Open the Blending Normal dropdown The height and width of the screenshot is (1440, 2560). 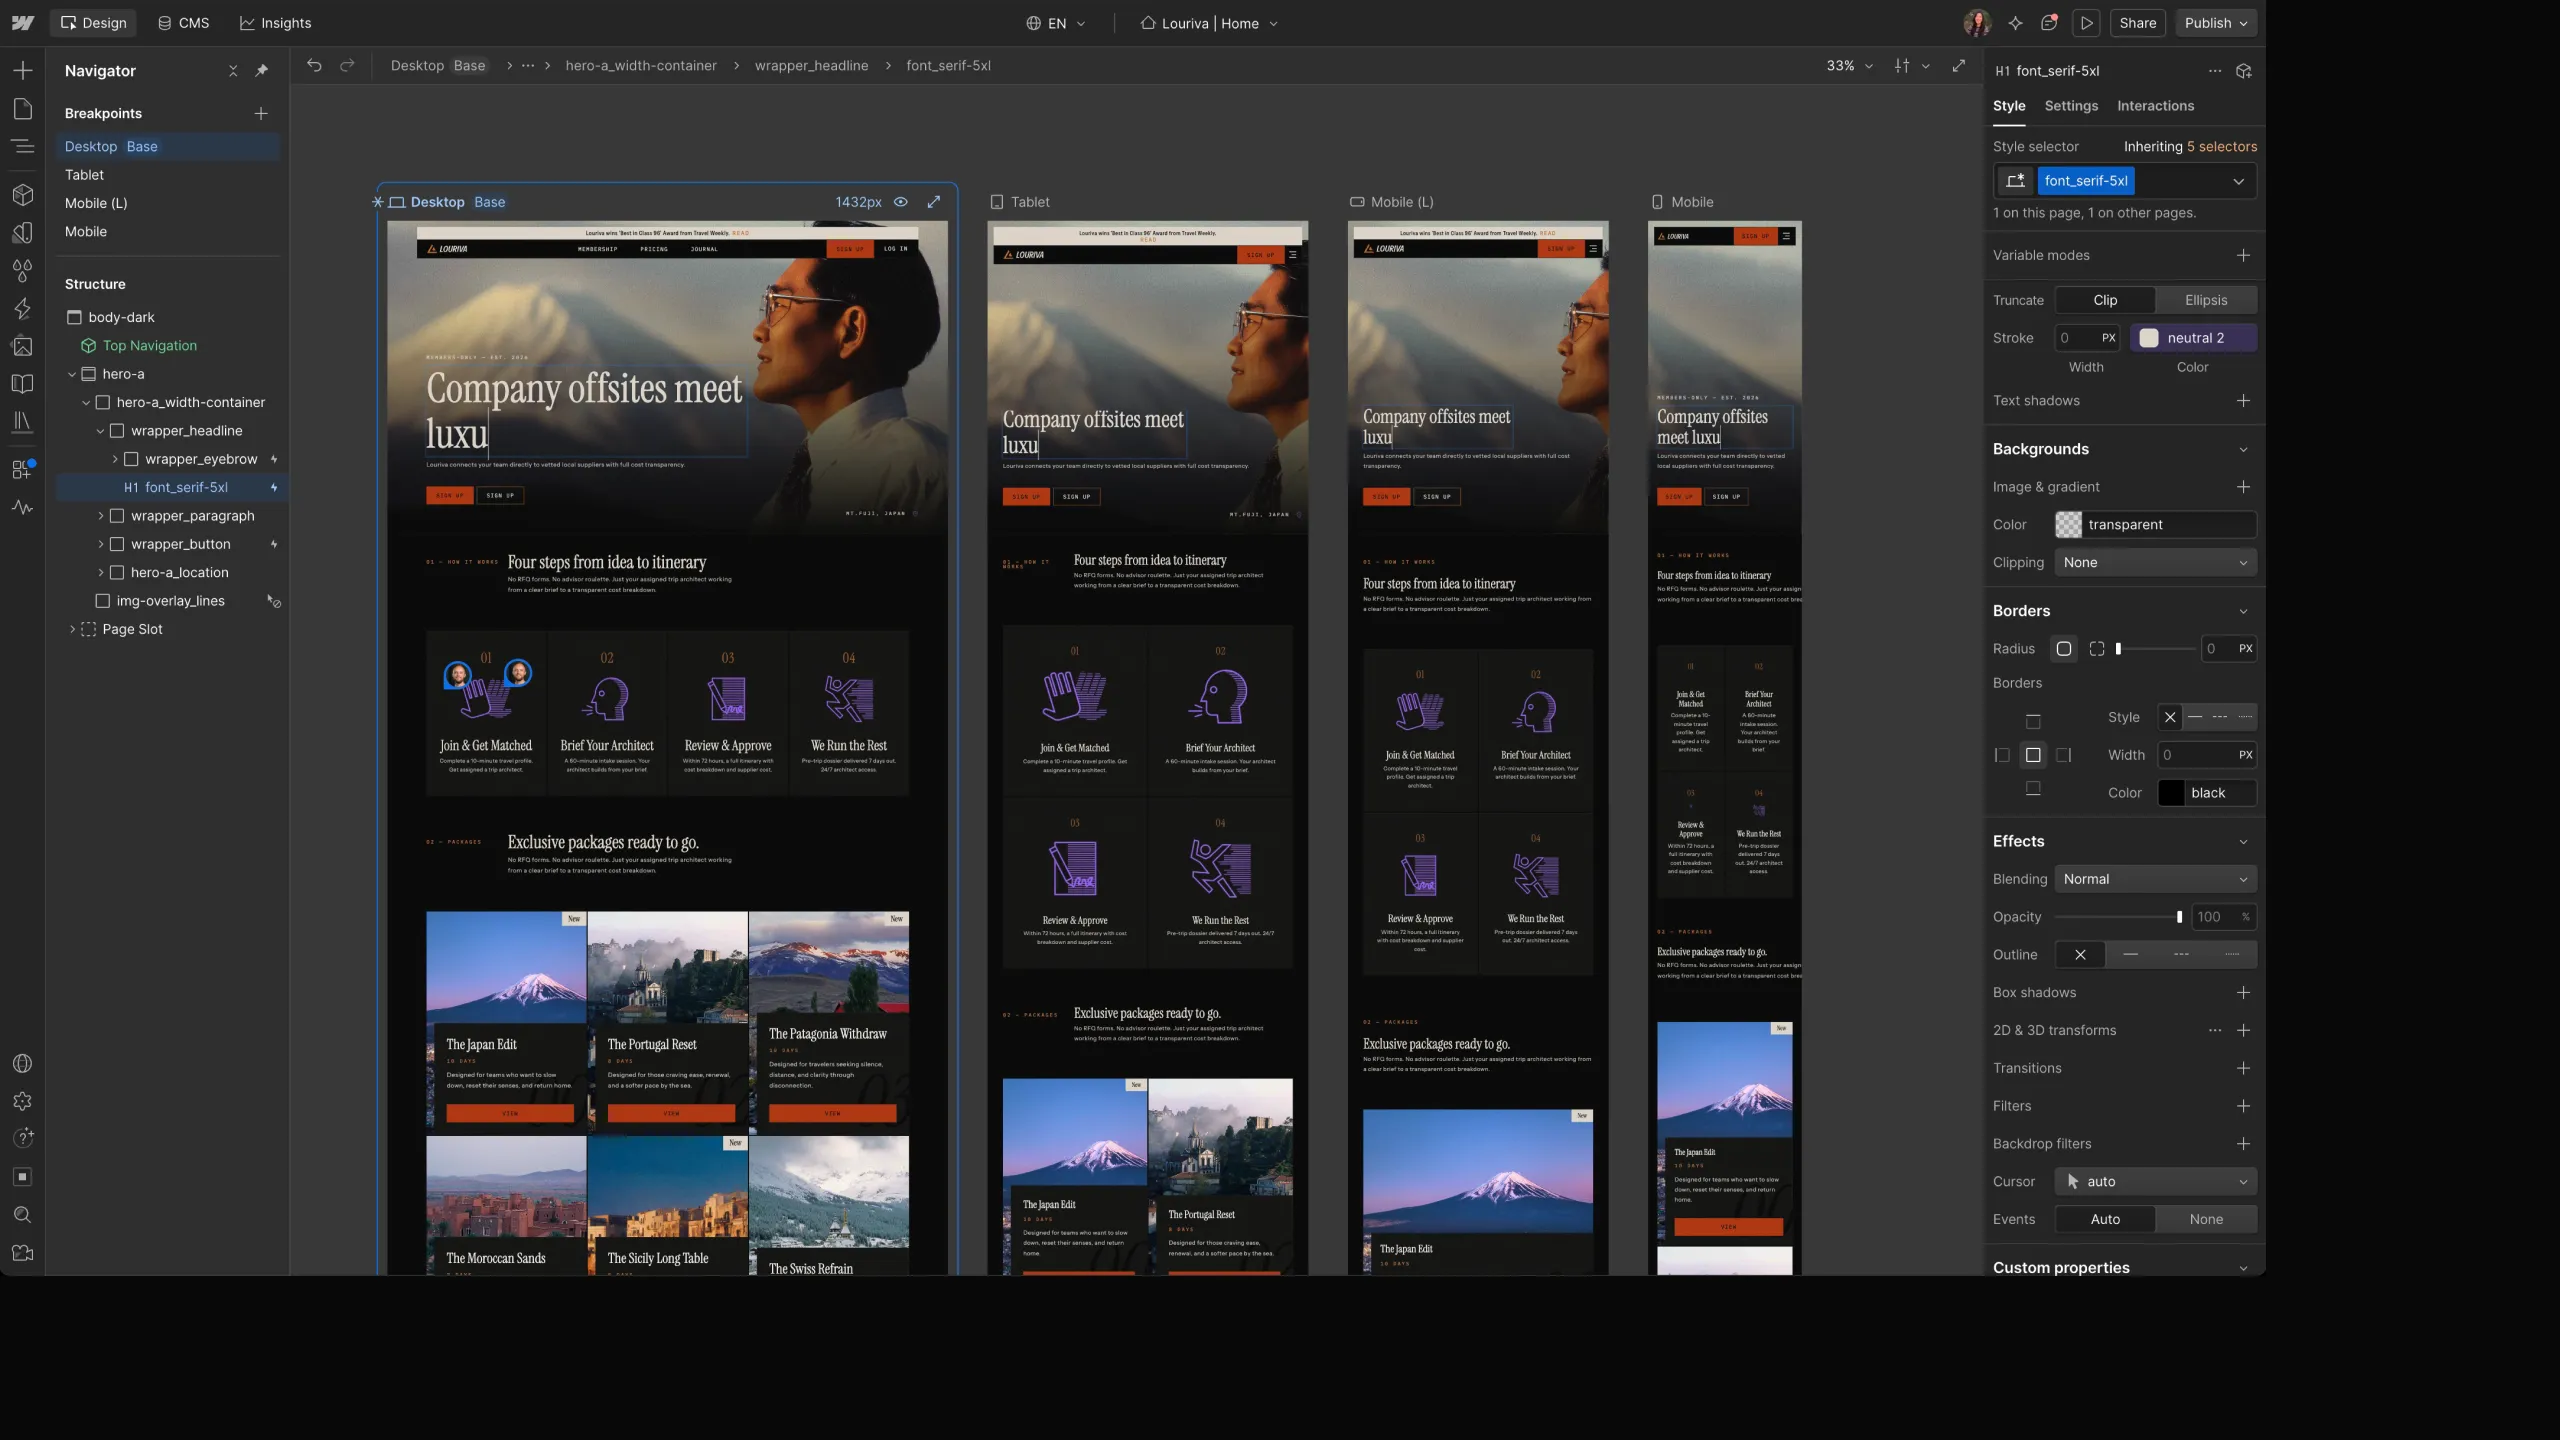pos(2155,879)
